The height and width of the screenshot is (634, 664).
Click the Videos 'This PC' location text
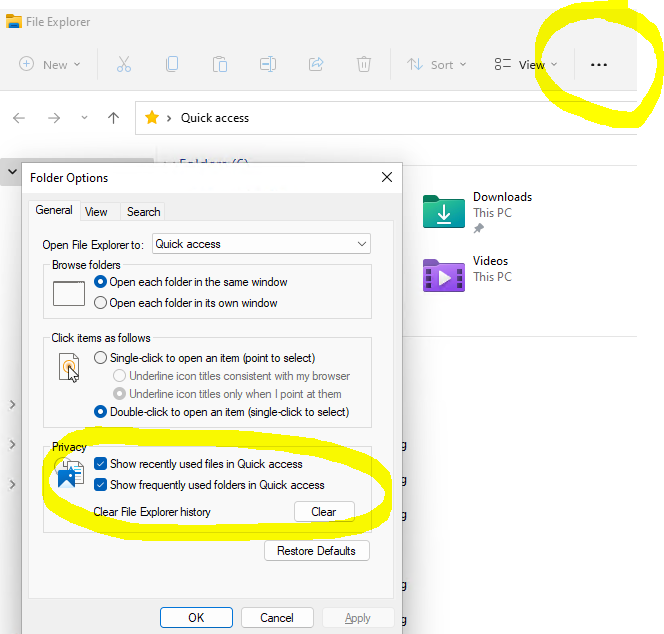492,277
